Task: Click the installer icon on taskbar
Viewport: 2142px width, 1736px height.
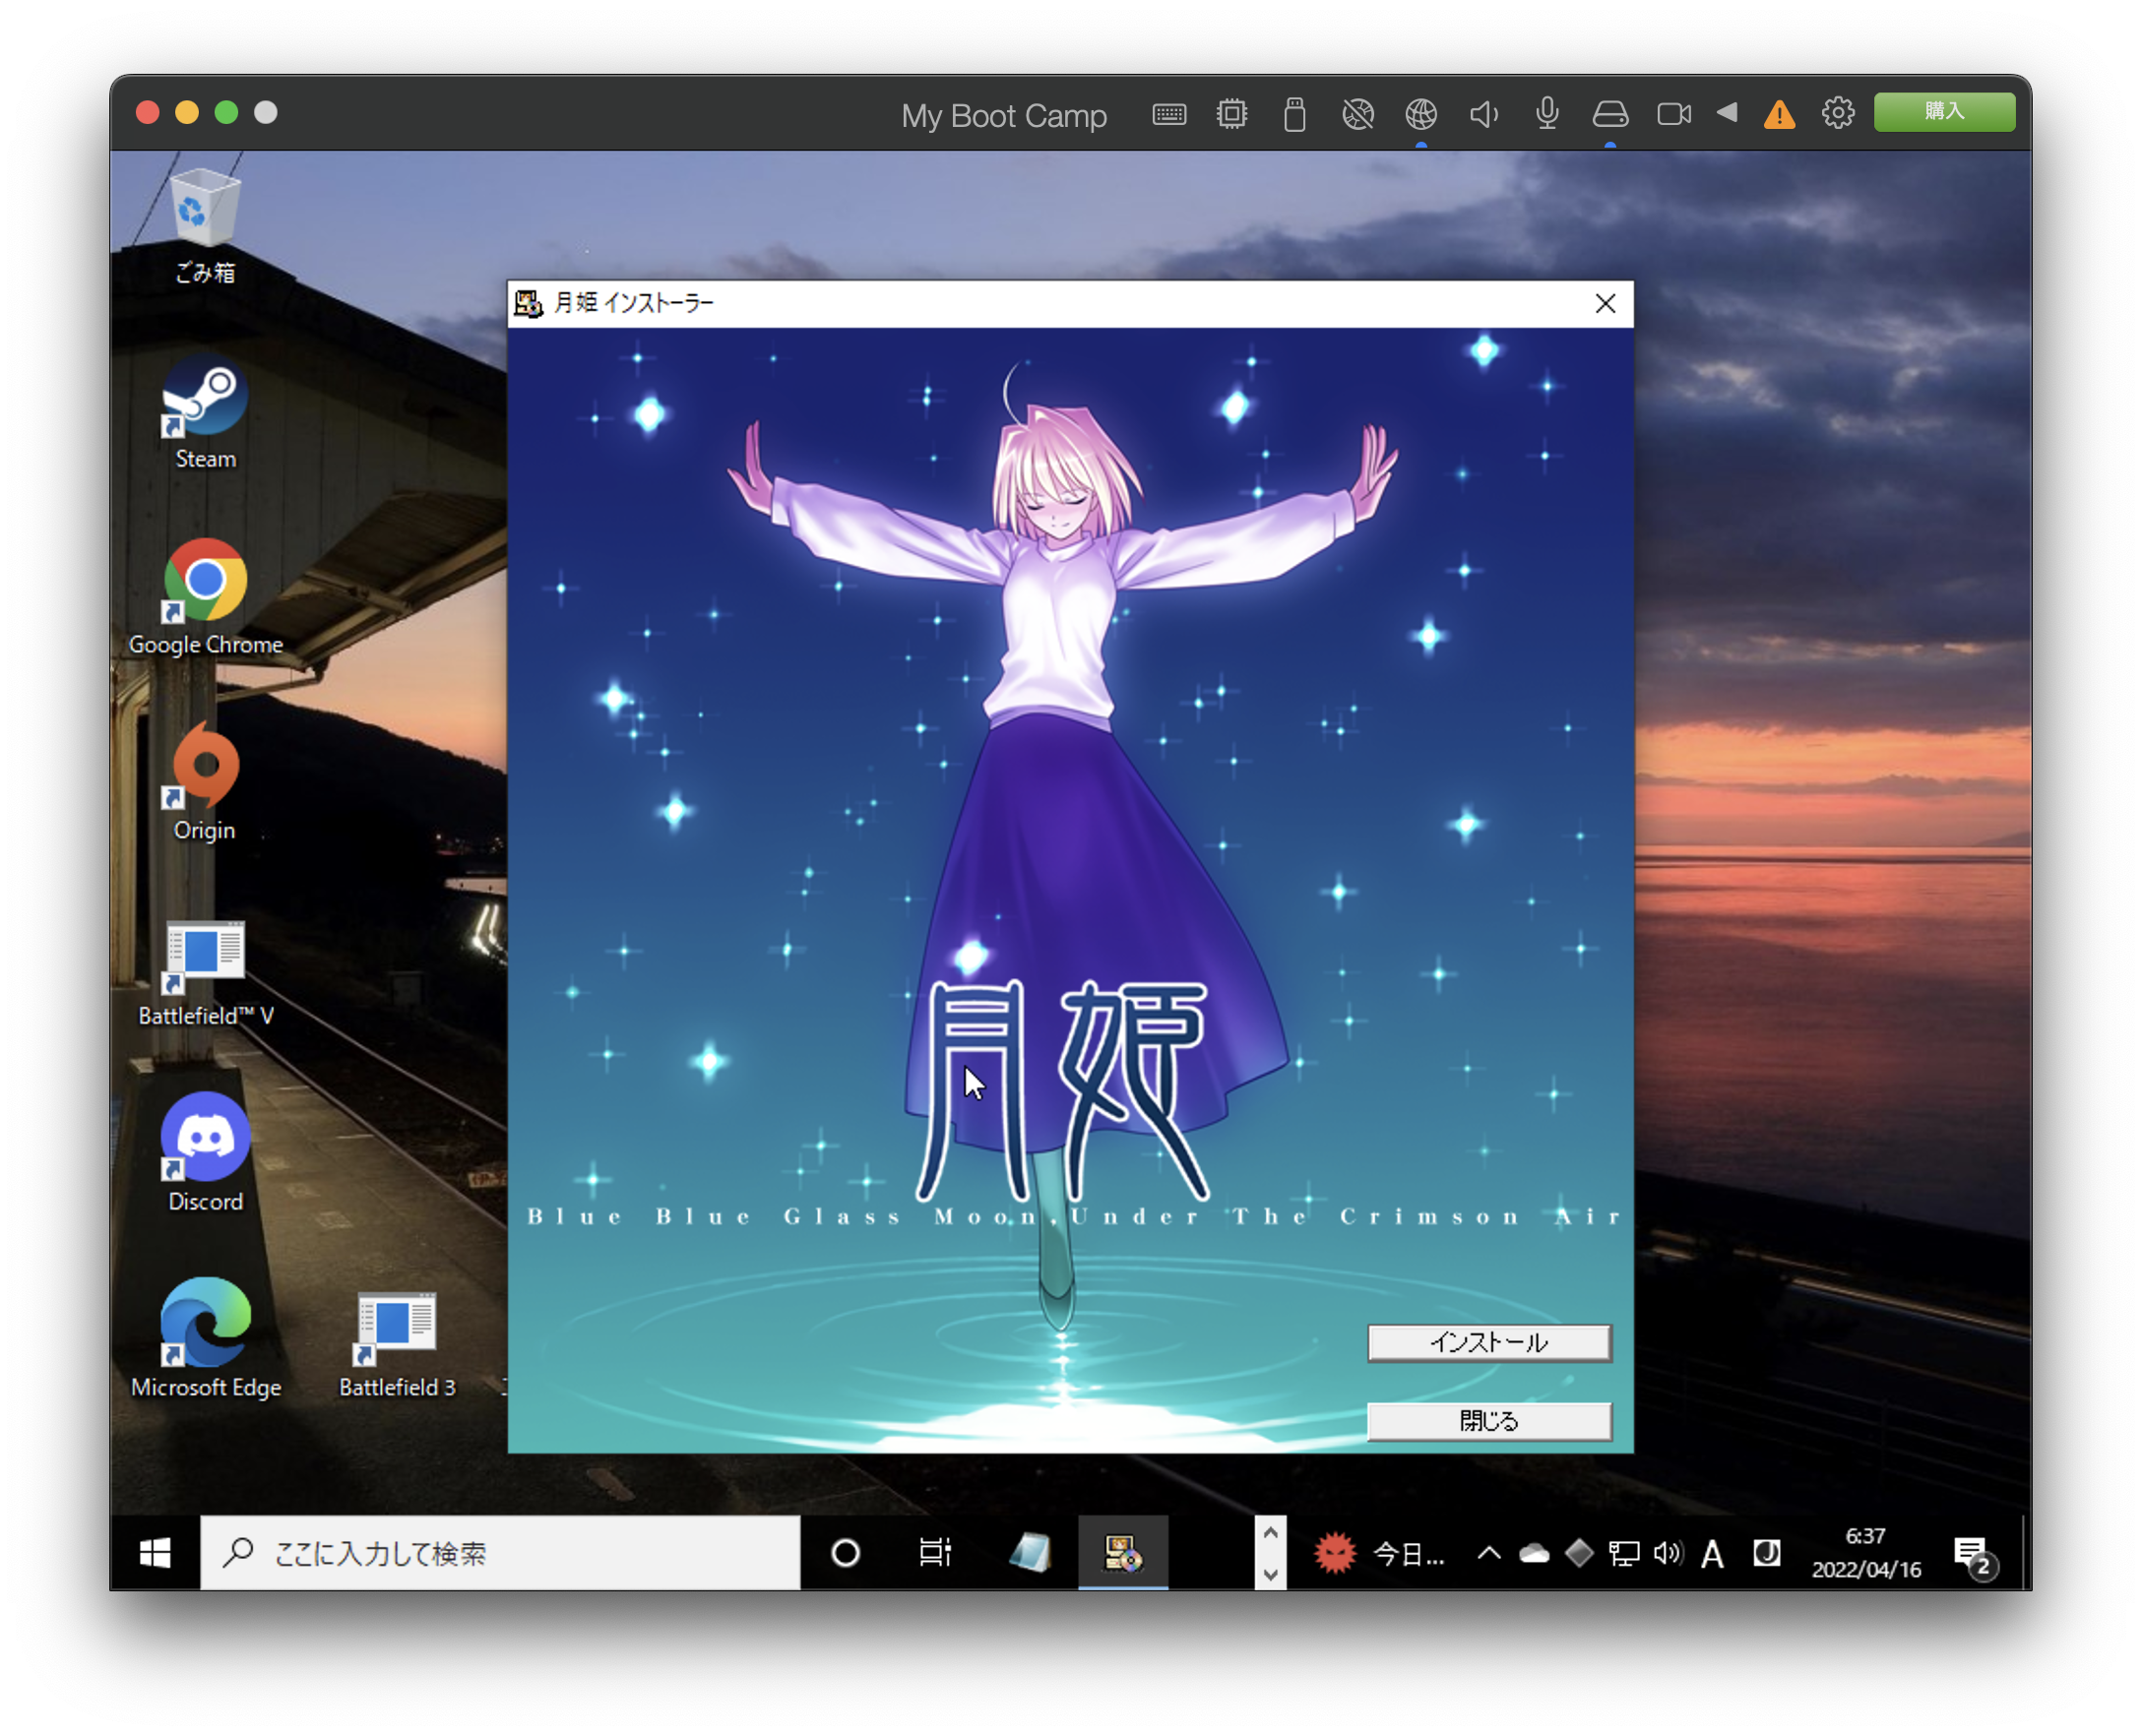Action: (1122, 1552)
